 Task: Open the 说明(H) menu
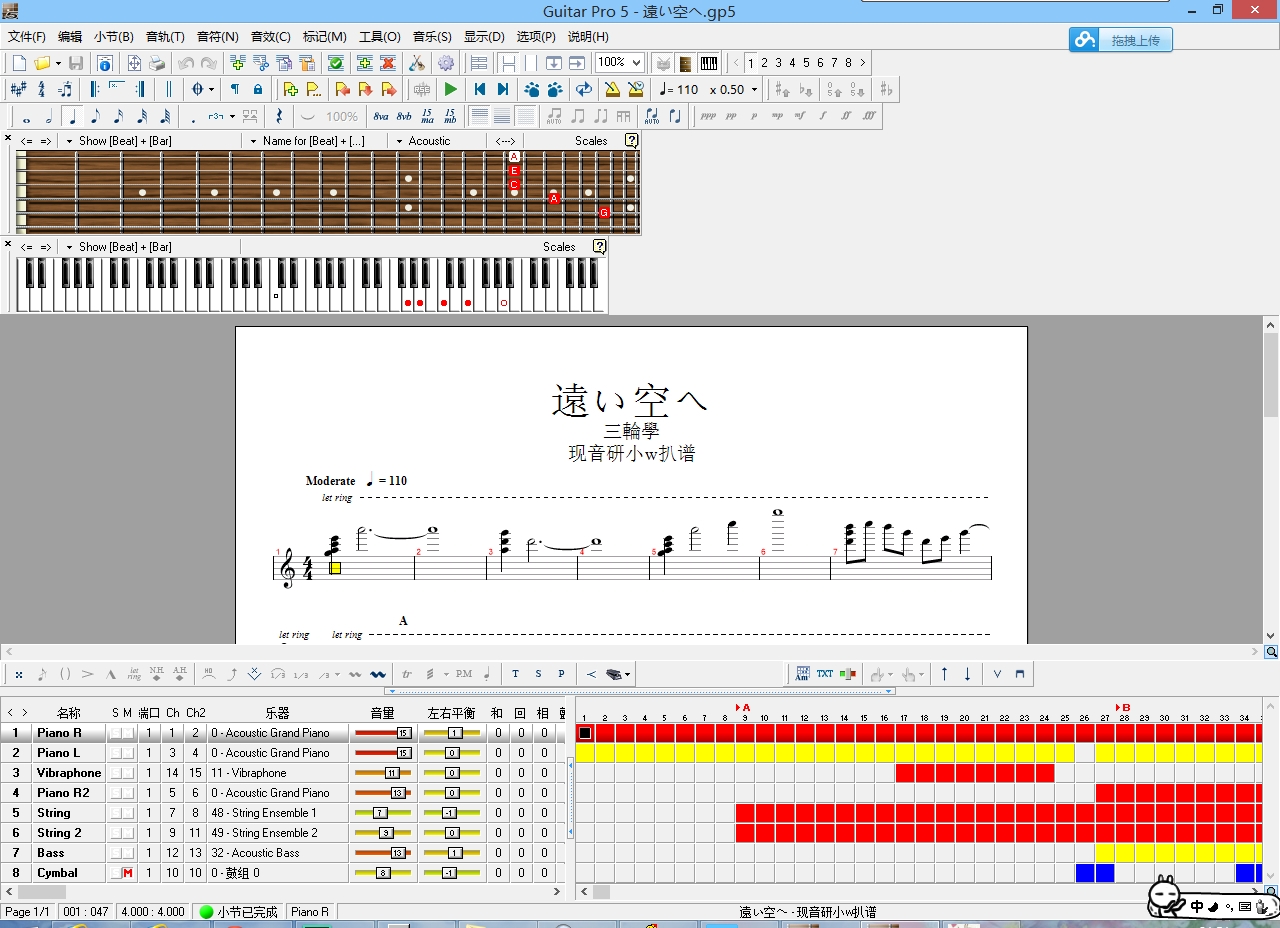(588, 37)
